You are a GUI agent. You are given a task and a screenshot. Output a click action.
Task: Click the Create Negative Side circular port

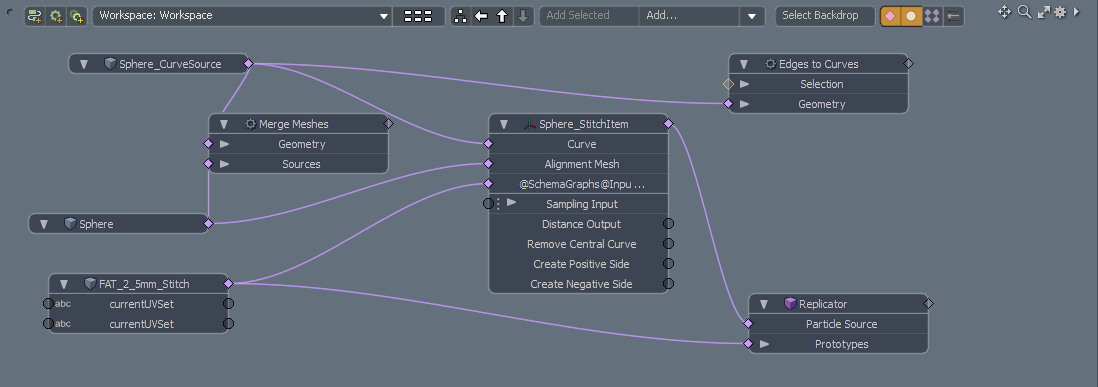(x=669, y=284)
